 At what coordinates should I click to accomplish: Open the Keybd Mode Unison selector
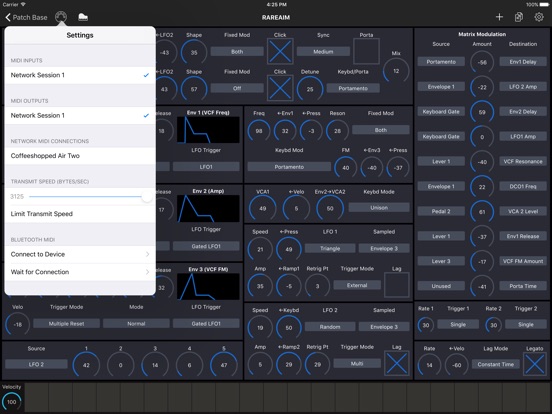coord(379,208)
